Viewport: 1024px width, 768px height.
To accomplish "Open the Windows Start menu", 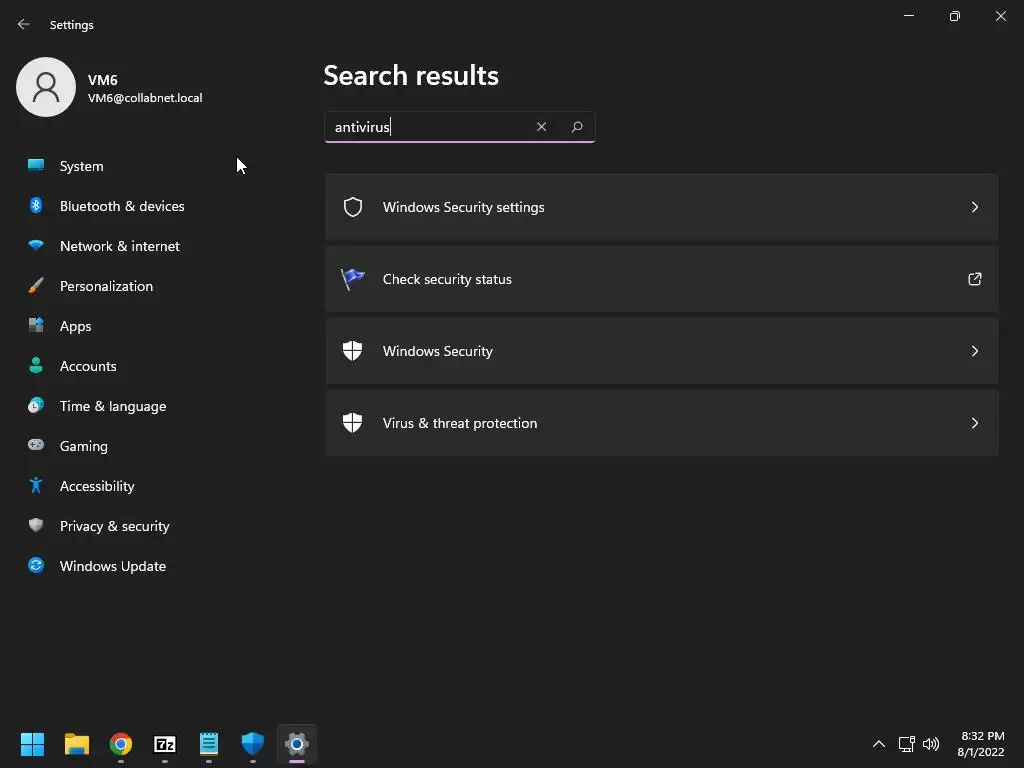I will click(x=32, y=744).
